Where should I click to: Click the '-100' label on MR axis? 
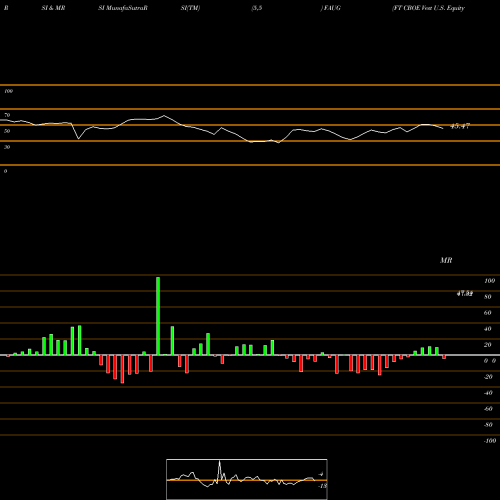490,441
